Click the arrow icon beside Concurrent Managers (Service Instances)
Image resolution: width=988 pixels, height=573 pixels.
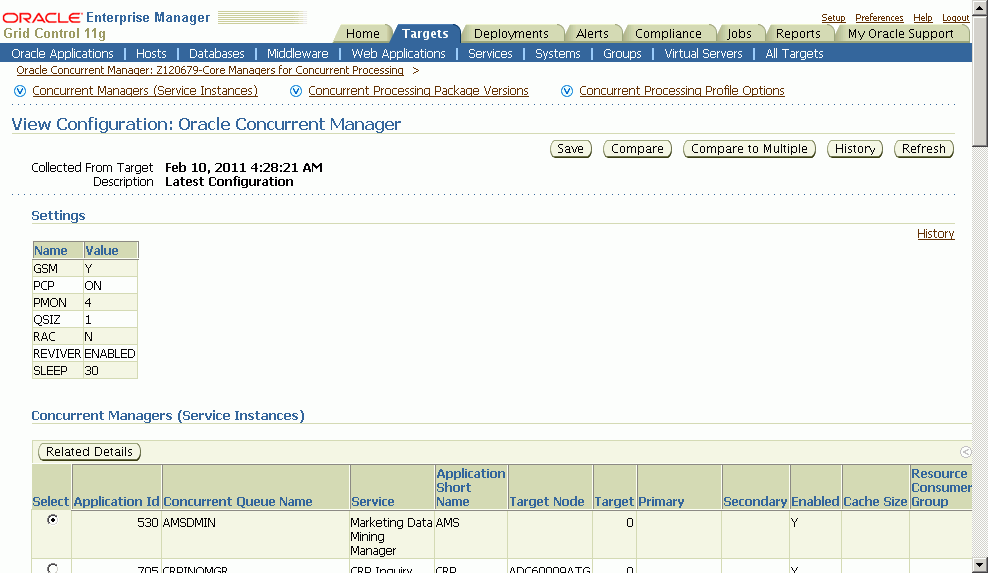[x=20, y=91]
